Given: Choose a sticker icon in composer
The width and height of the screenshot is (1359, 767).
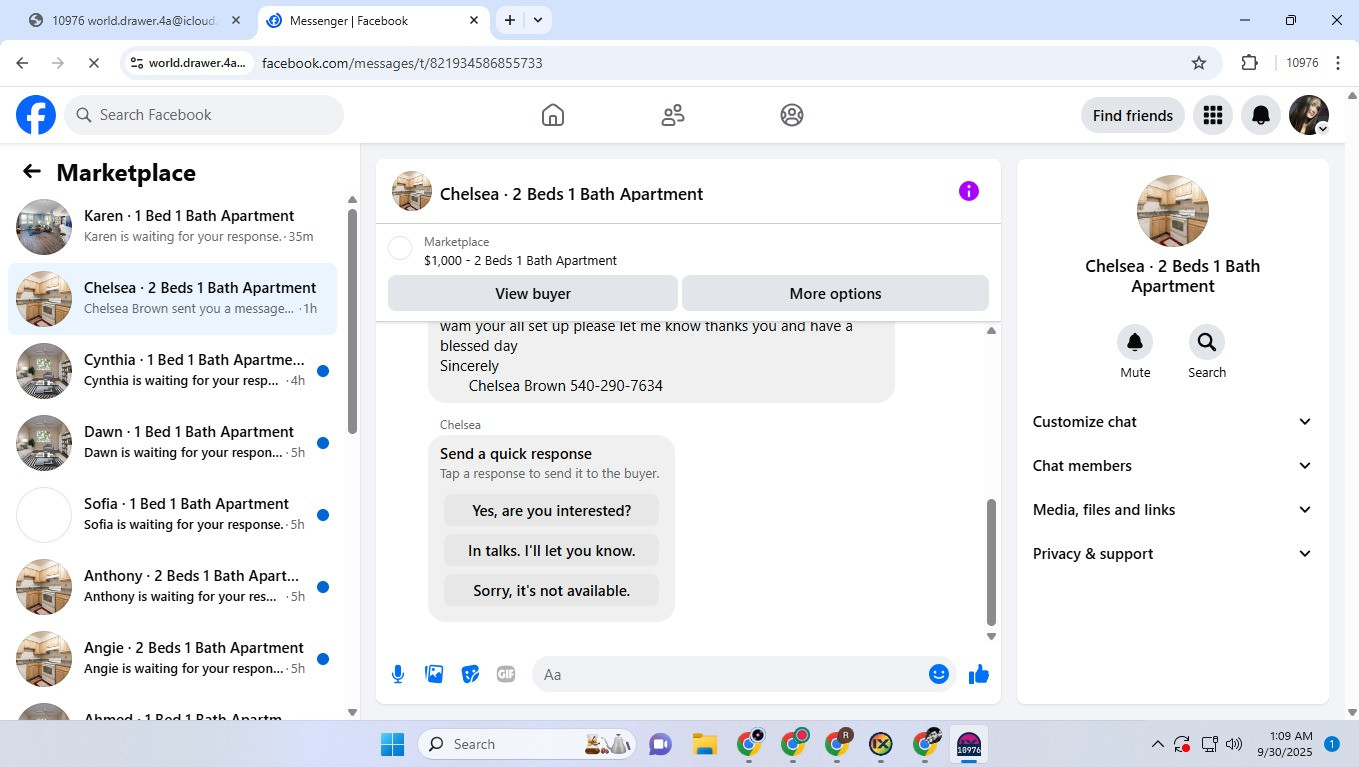Looking at the screenshot, I should 470,674.
